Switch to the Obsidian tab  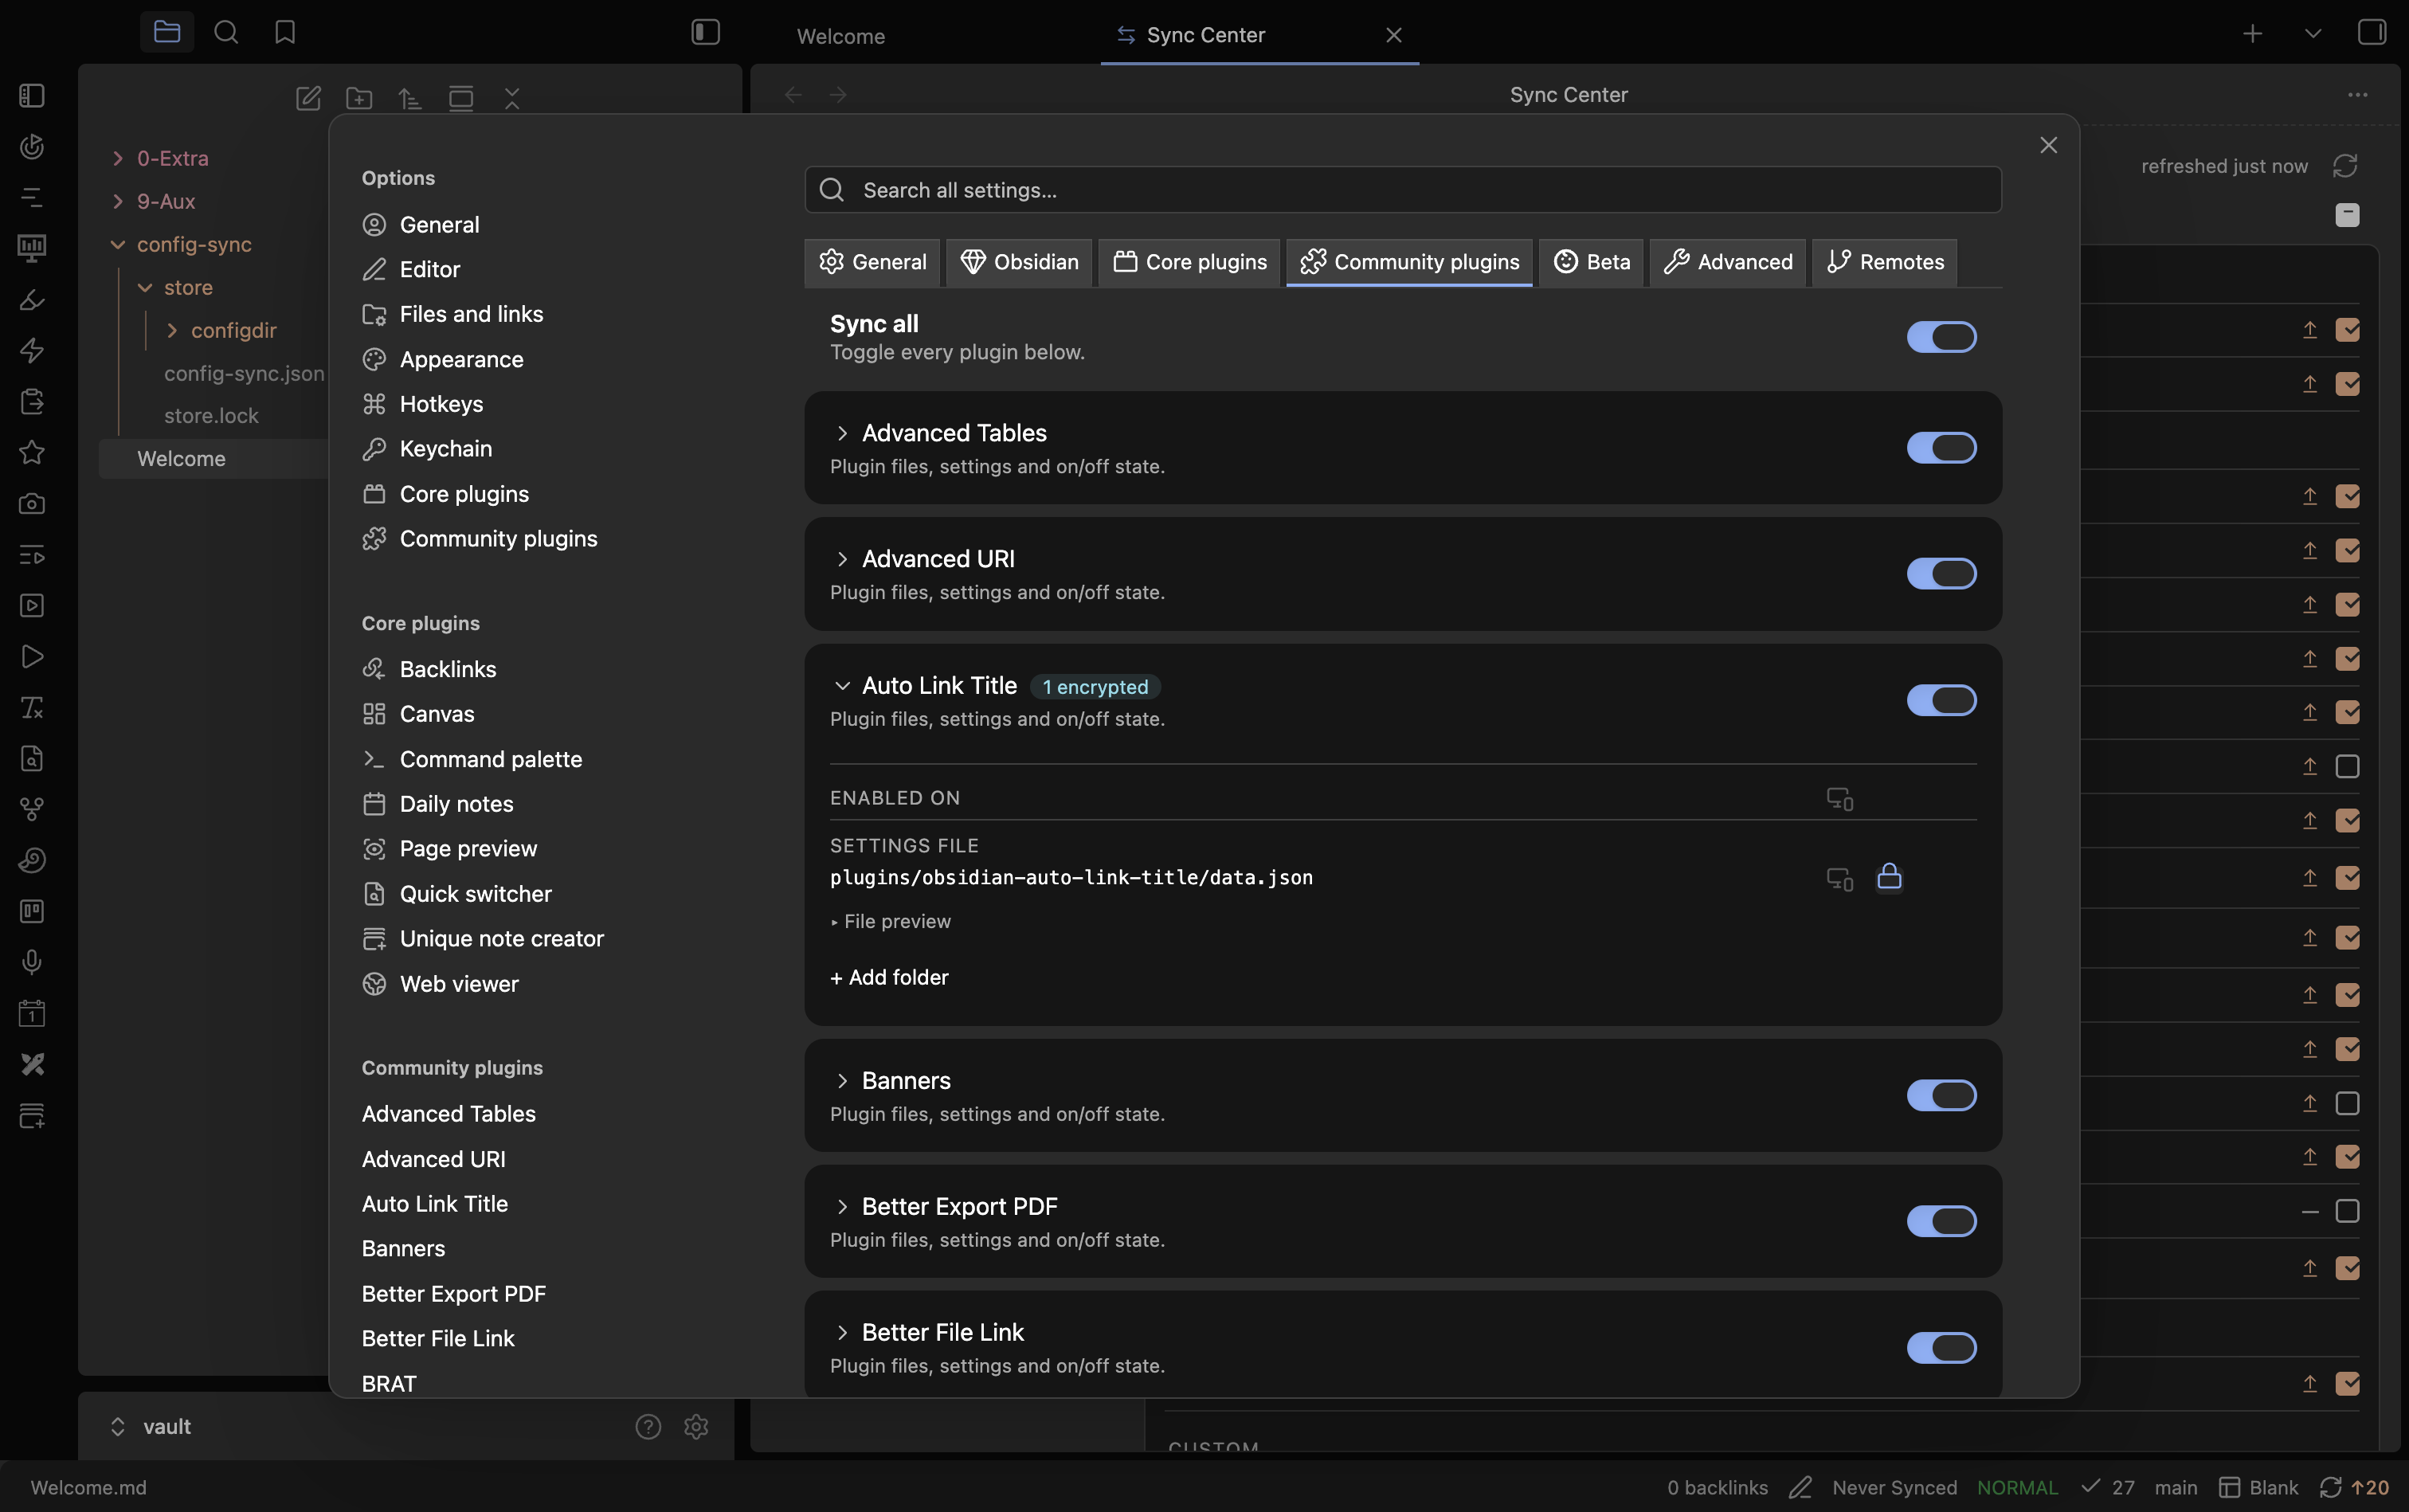(x=1019, y=262)
